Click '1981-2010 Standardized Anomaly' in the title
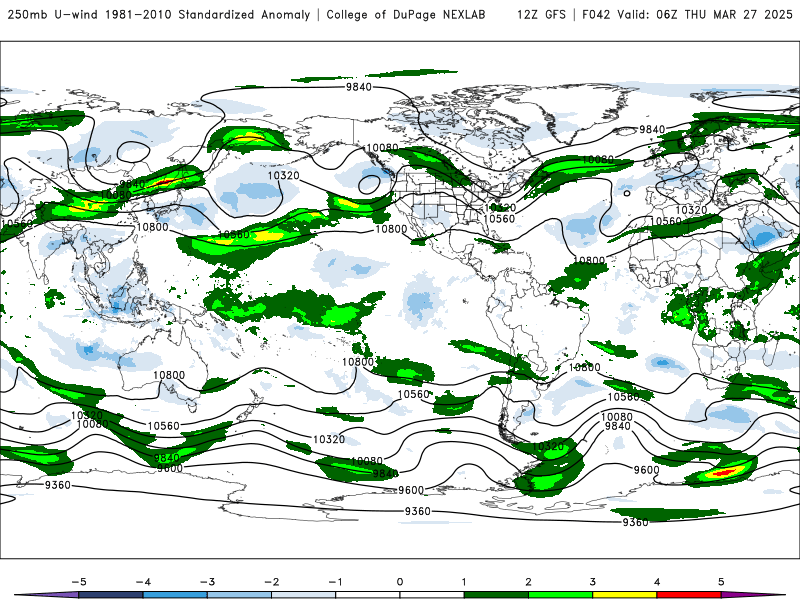The height and width of the screenshot is (600, 800). (x=208, y=14)
